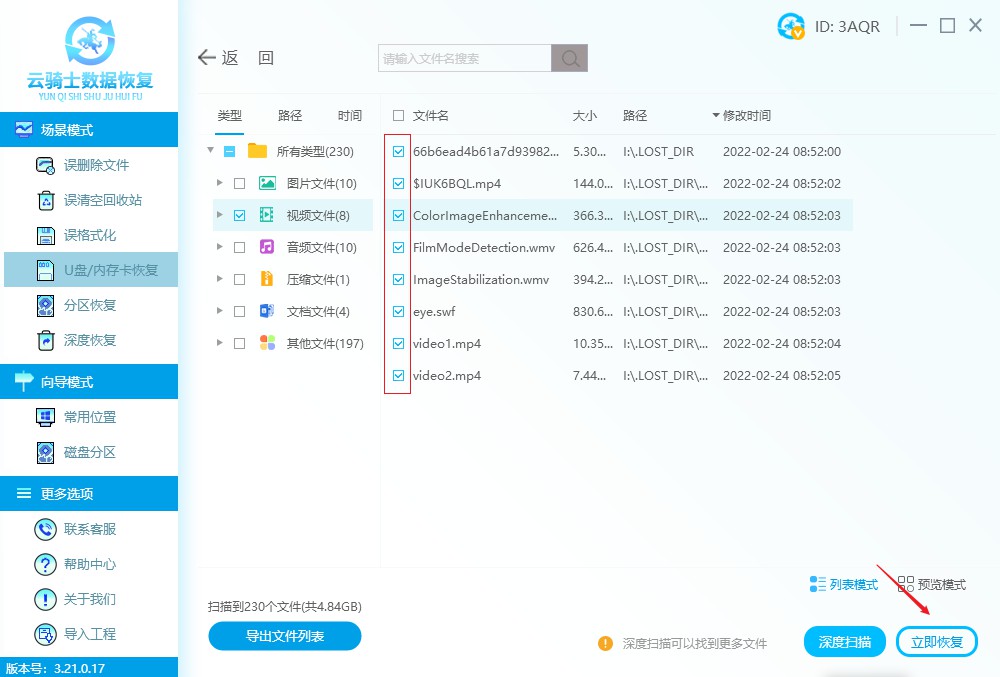Image resolution: width=1000 pixels, height=677 pixels.
Task: Switch to the 类型 tab
Action: (230, 116)
